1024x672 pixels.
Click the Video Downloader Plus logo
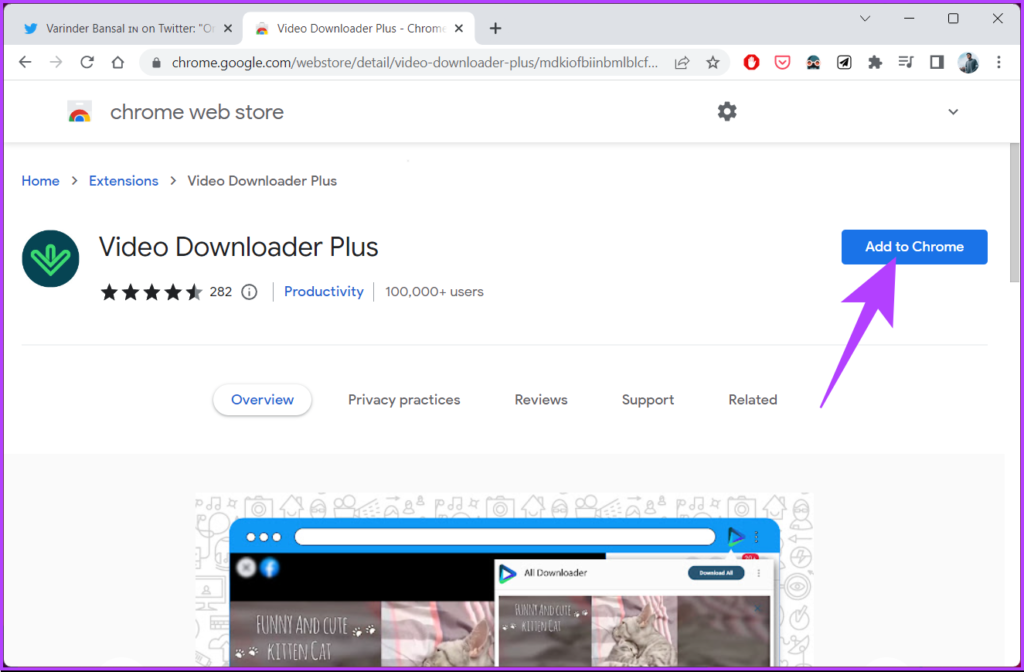50,259
